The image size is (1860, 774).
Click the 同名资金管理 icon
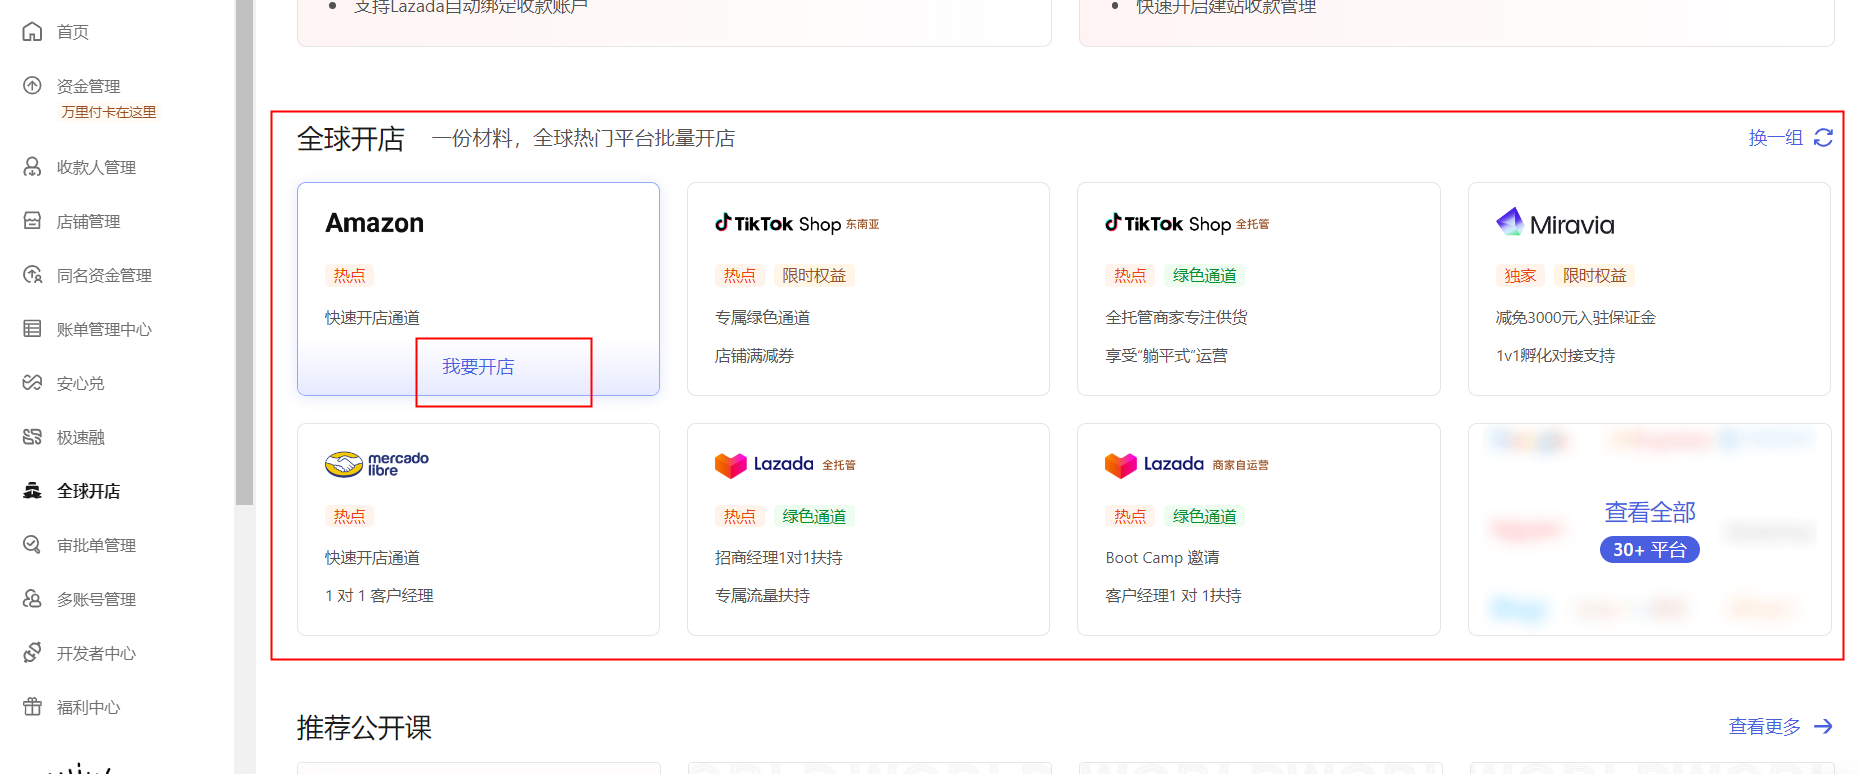coord(33,275)
